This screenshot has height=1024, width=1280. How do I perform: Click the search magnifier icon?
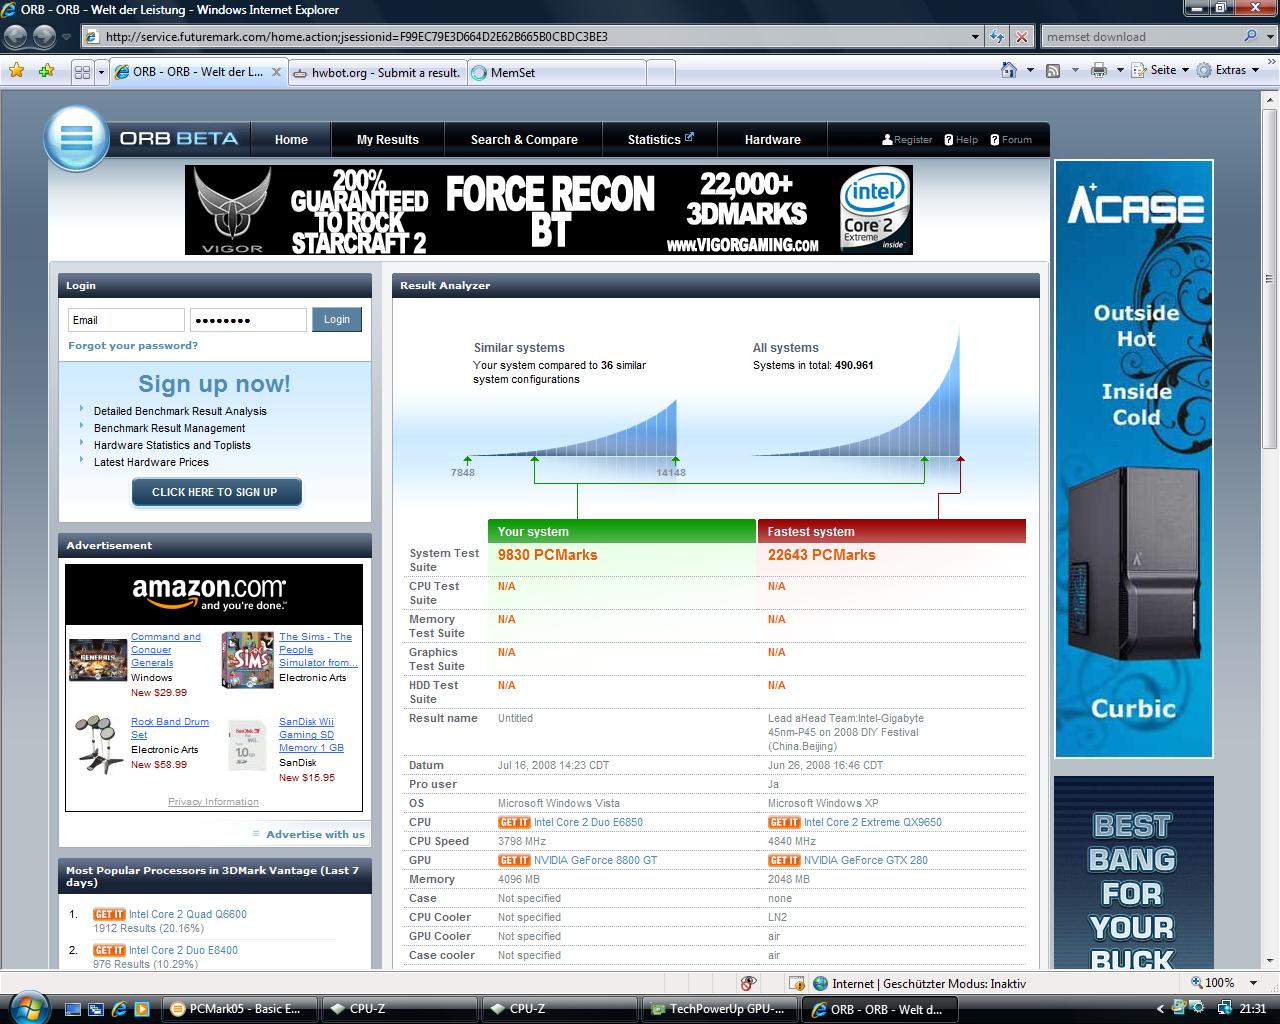tap(1250, 36)
